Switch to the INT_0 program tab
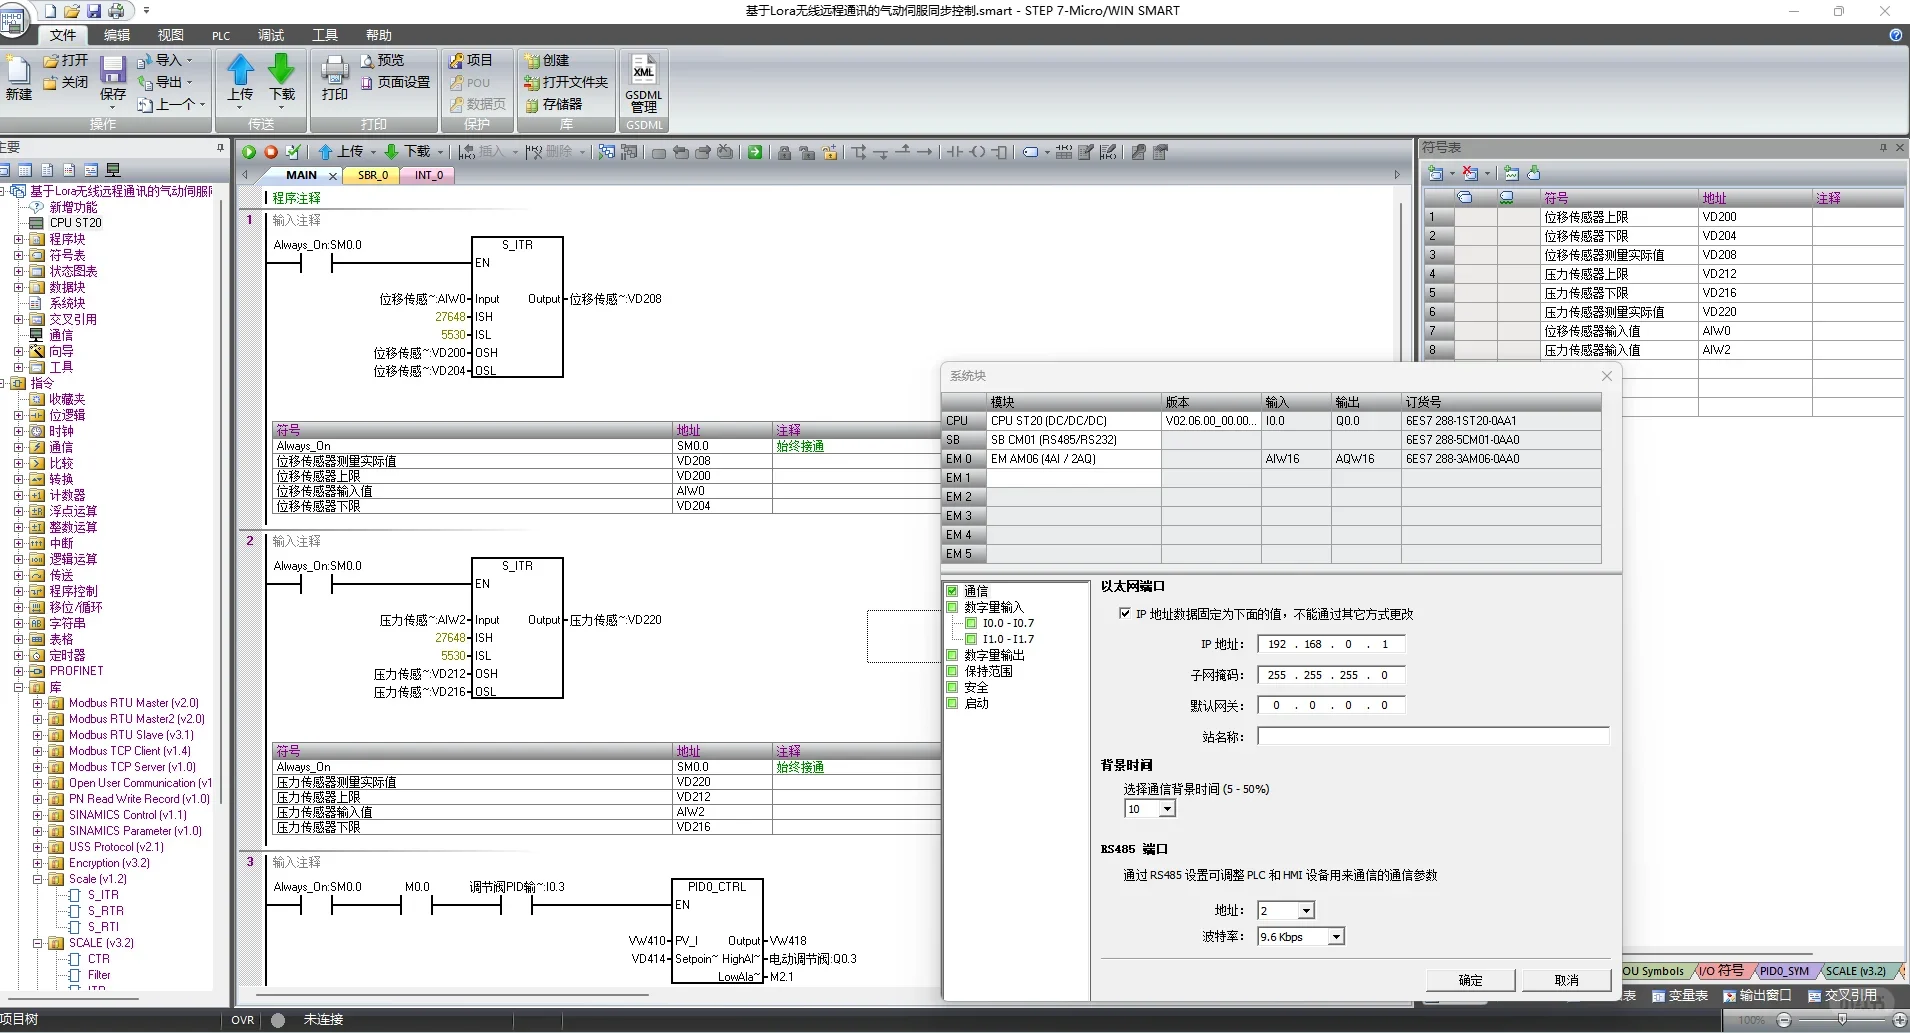The width and height of the screenshot is (1910, 1033). [x=429, y=175]
